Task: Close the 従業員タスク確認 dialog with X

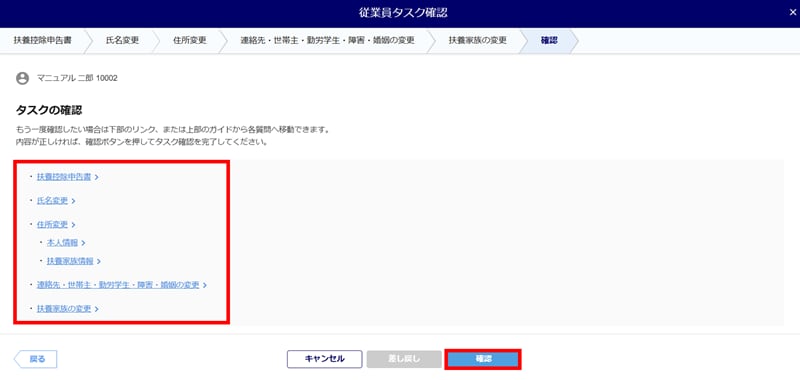Action: pos(792,13)
